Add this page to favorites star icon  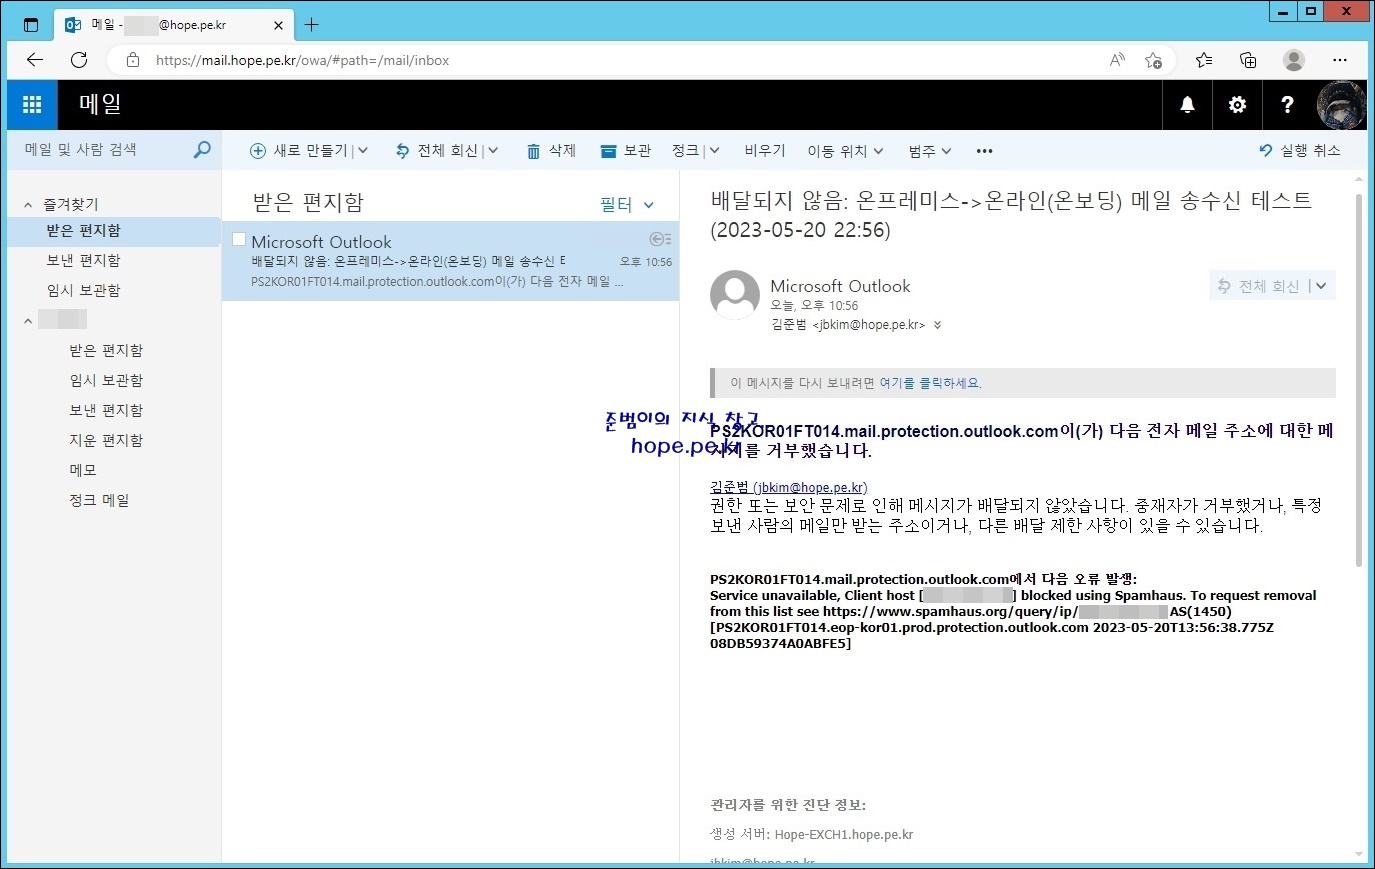coord(1153,60)
